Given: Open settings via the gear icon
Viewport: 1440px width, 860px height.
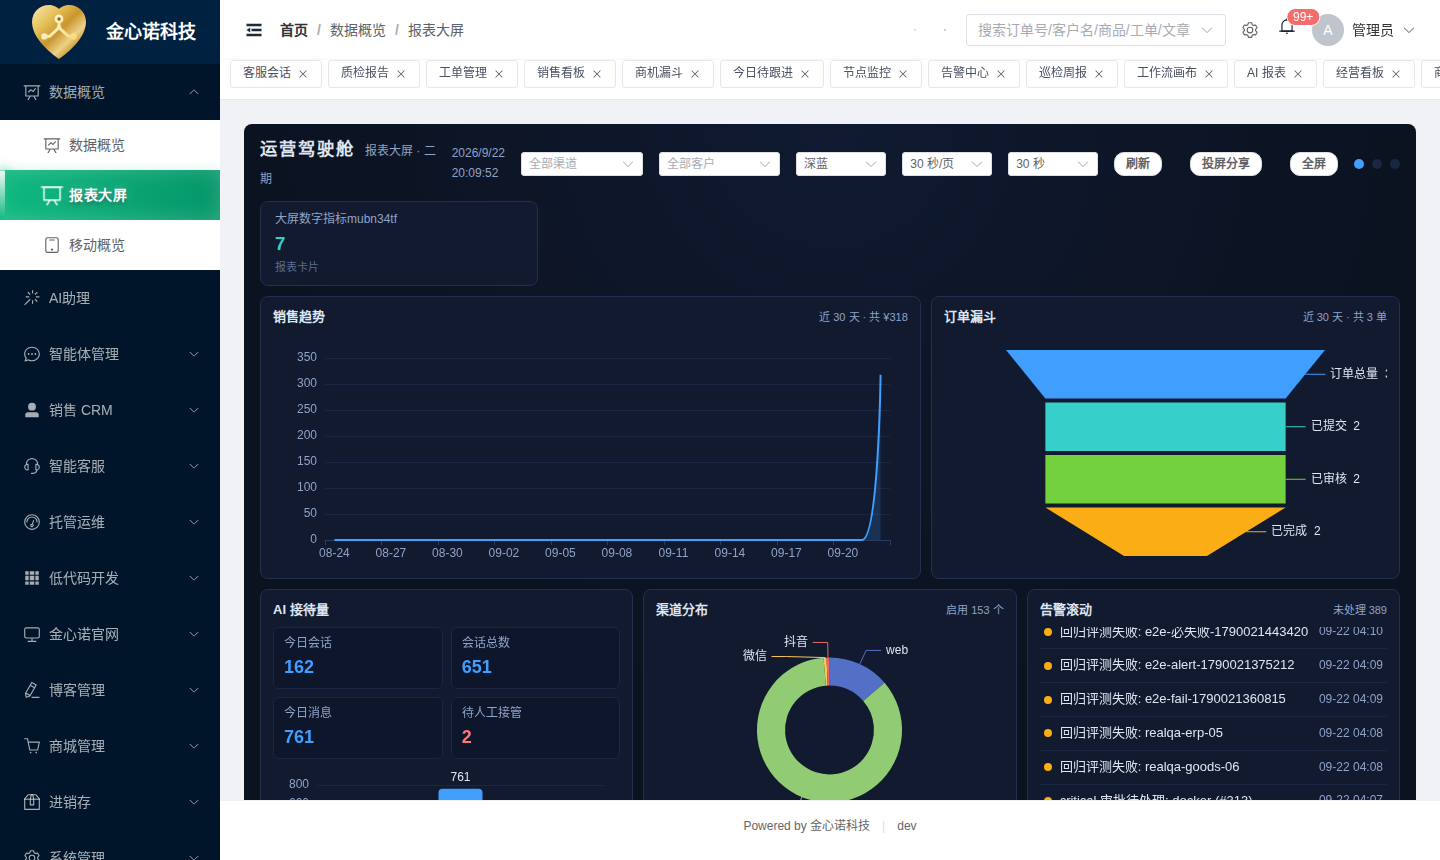Looking at the screenshot, I should click(x=1250, y=30).
